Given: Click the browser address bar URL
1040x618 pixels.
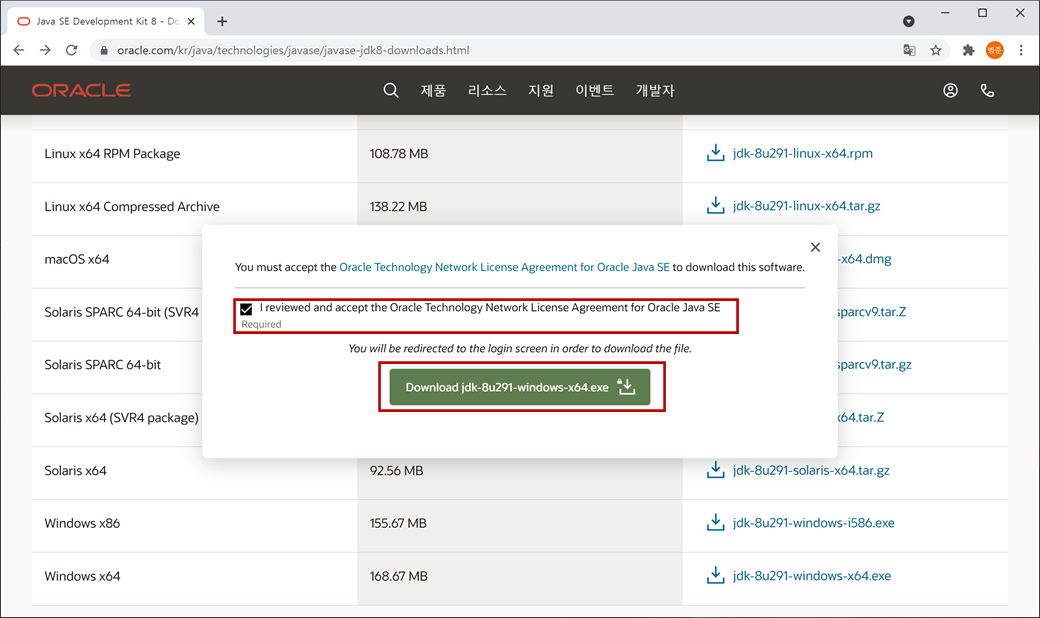Looking at the screenshot, I should click(x=293, y=50).
